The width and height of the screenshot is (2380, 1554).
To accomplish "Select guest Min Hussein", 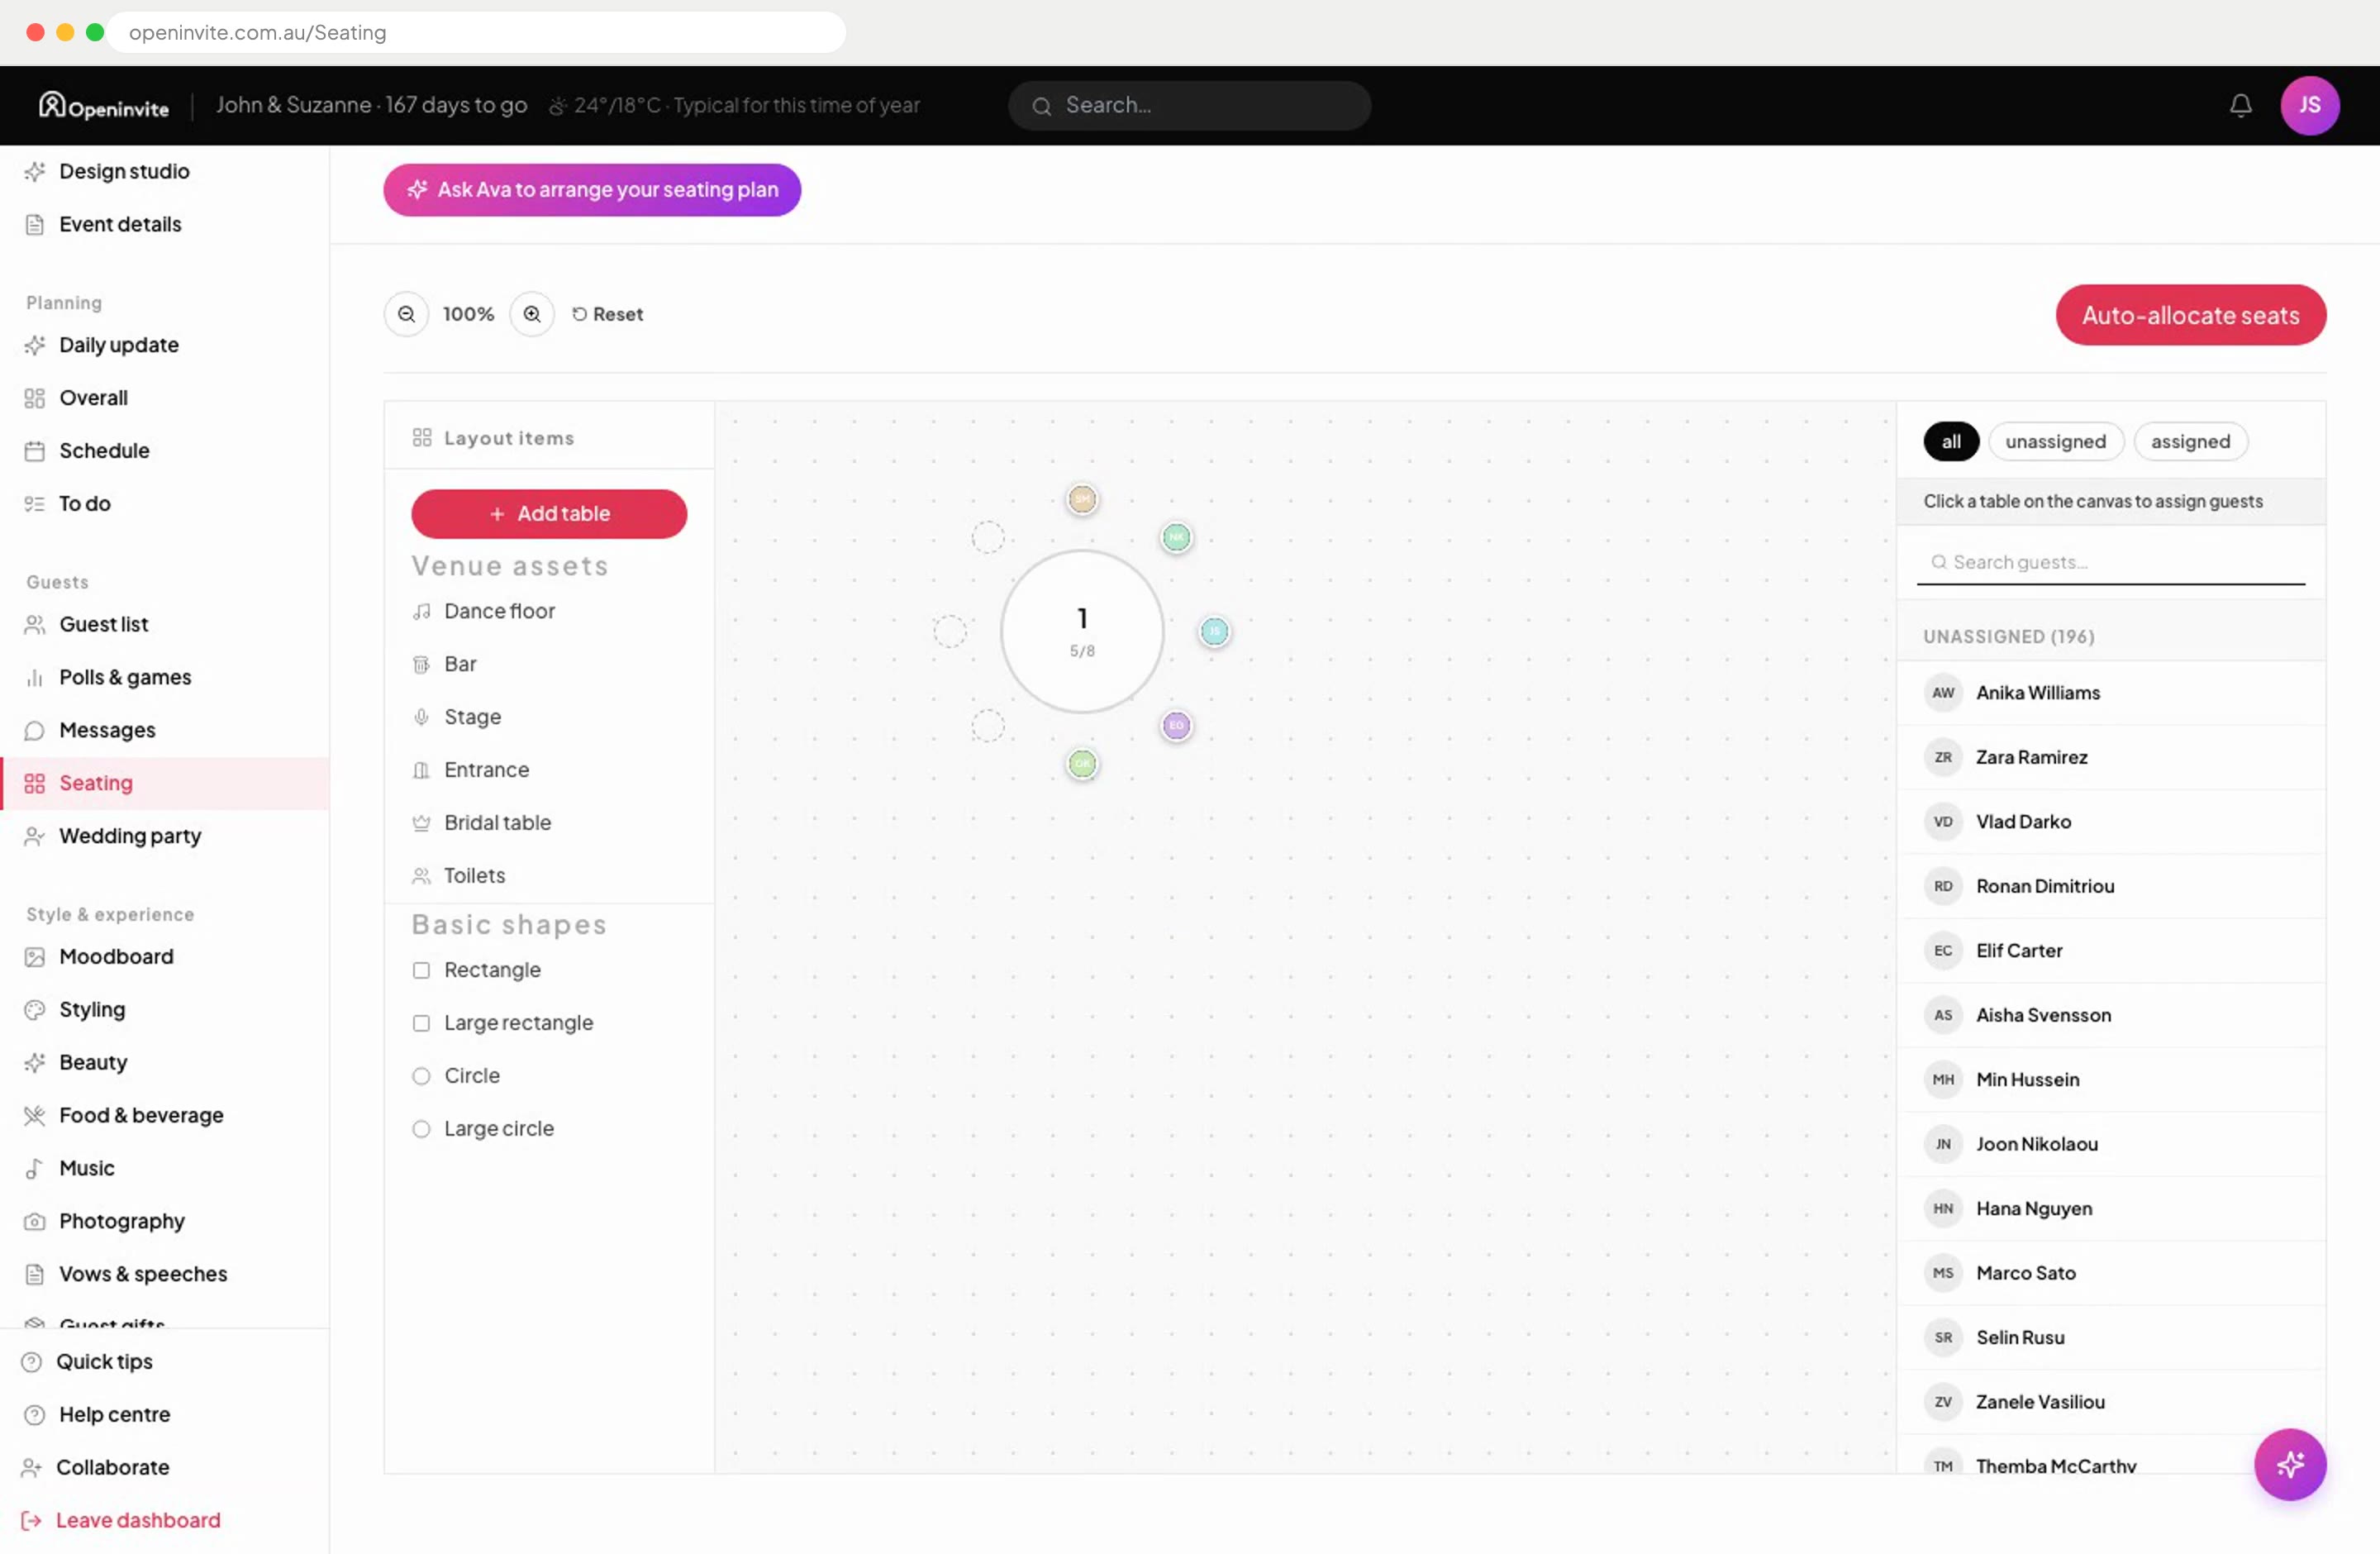I will click(2110, 1080).
